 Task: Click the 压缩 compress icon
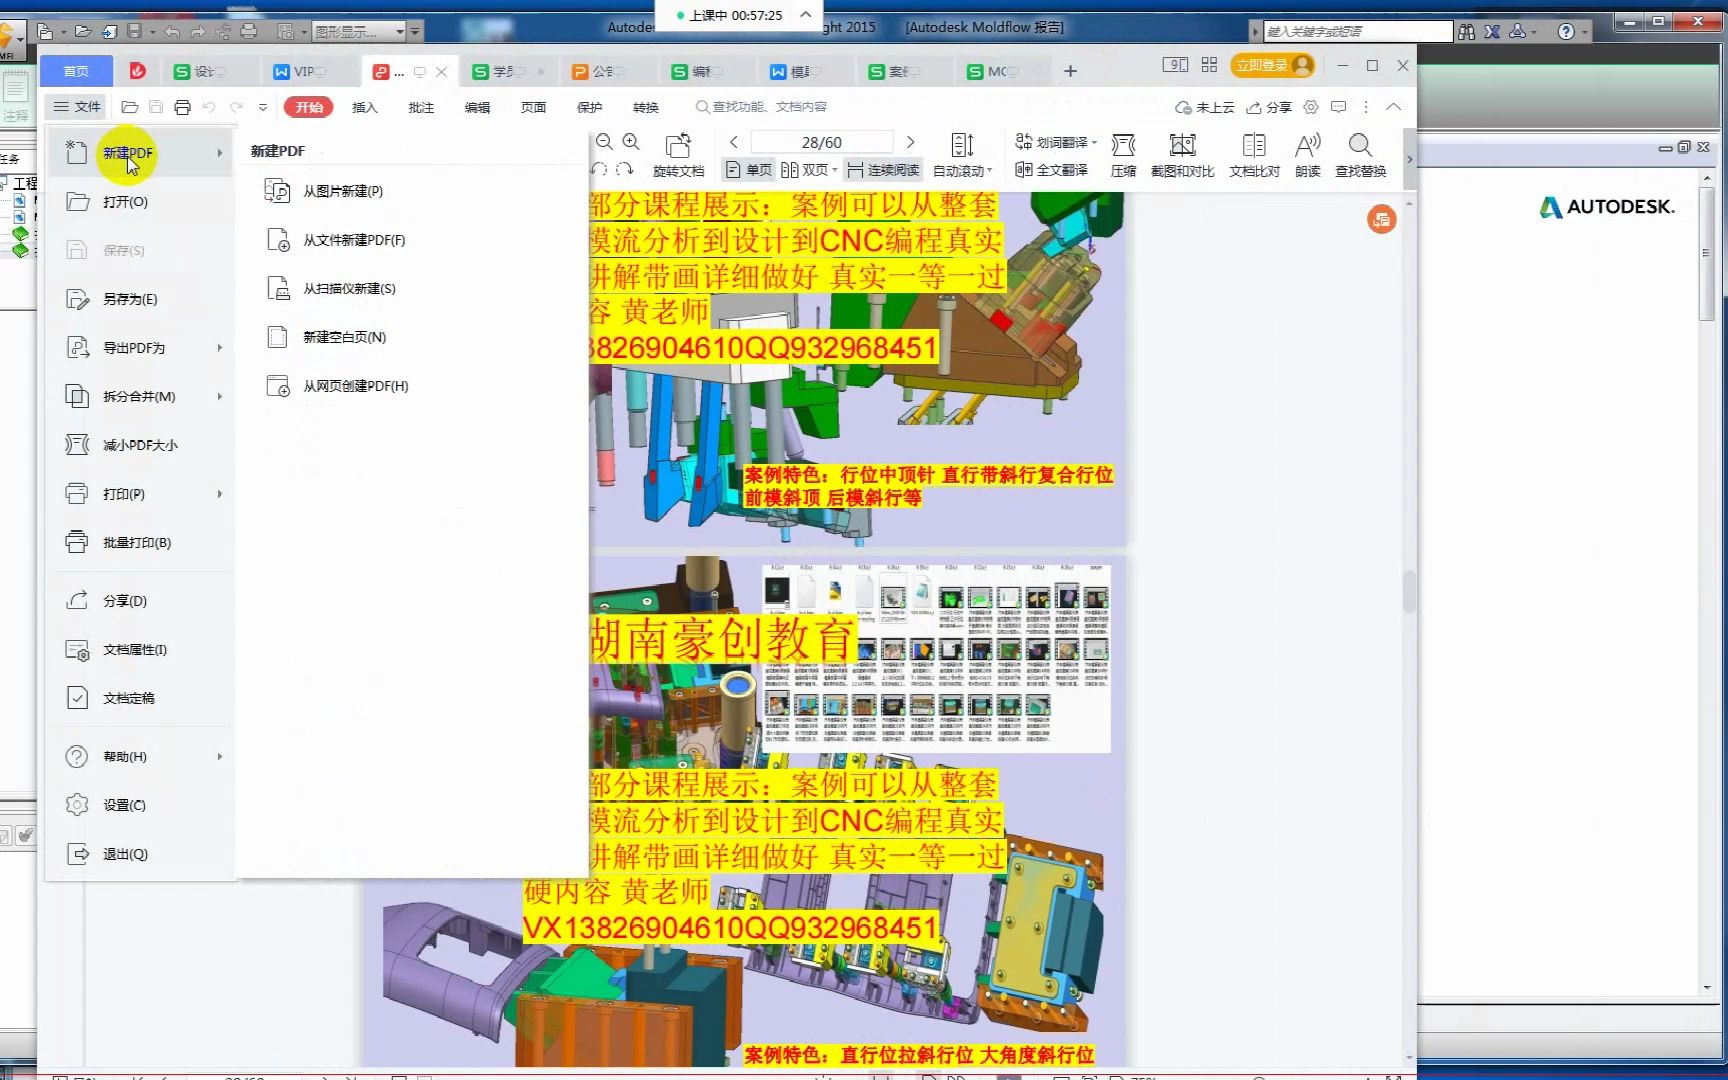pyautogui.click(x=1123, y=155)
